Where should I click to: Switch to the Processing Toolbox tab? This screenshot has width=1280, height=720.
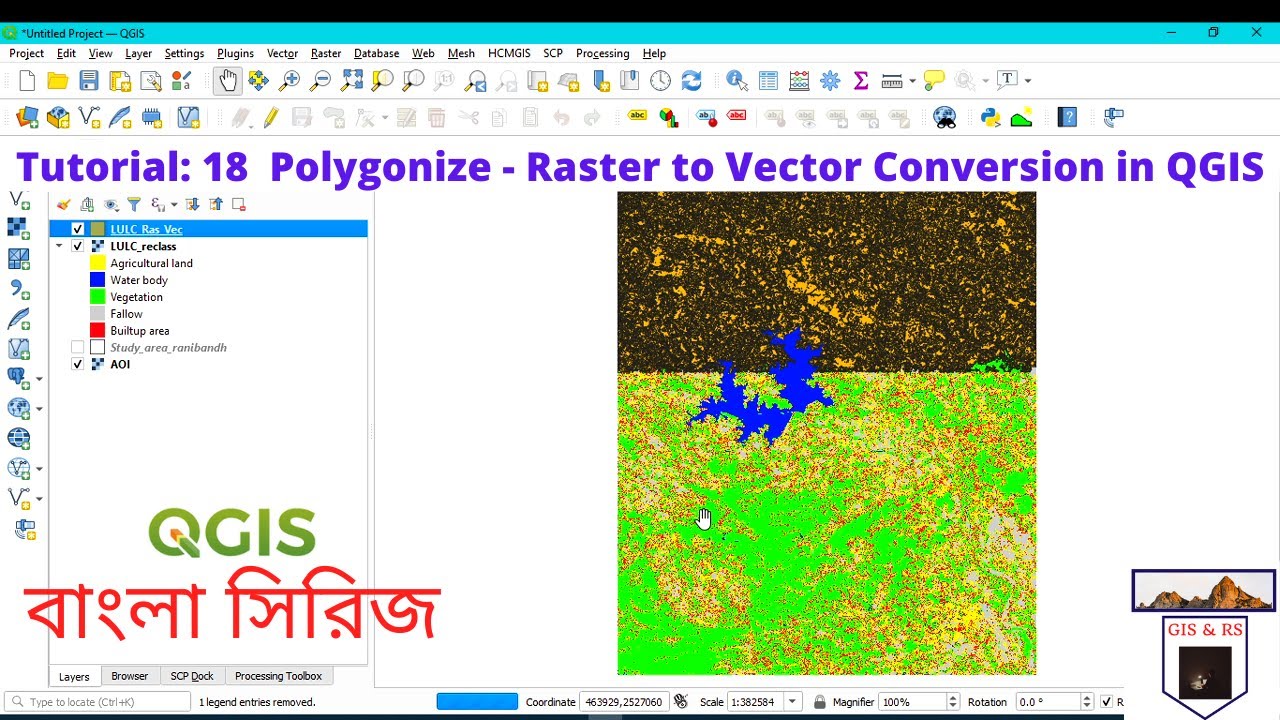[x=278, y=676]
